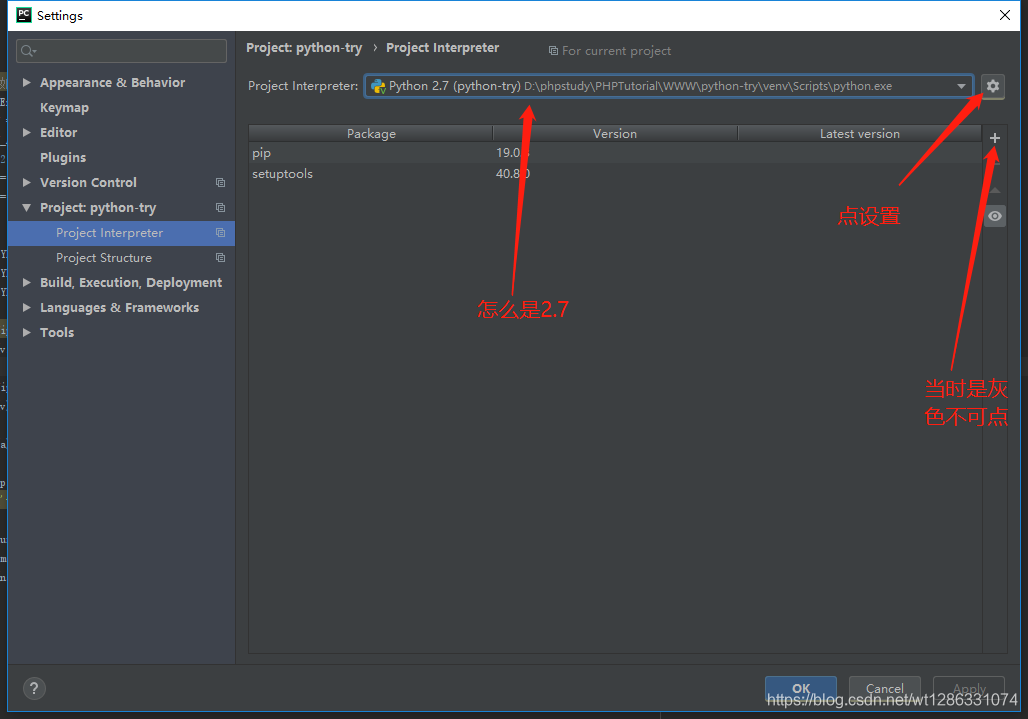Click Cancel button
1028x719 pixels.
[x=884, y=689]
